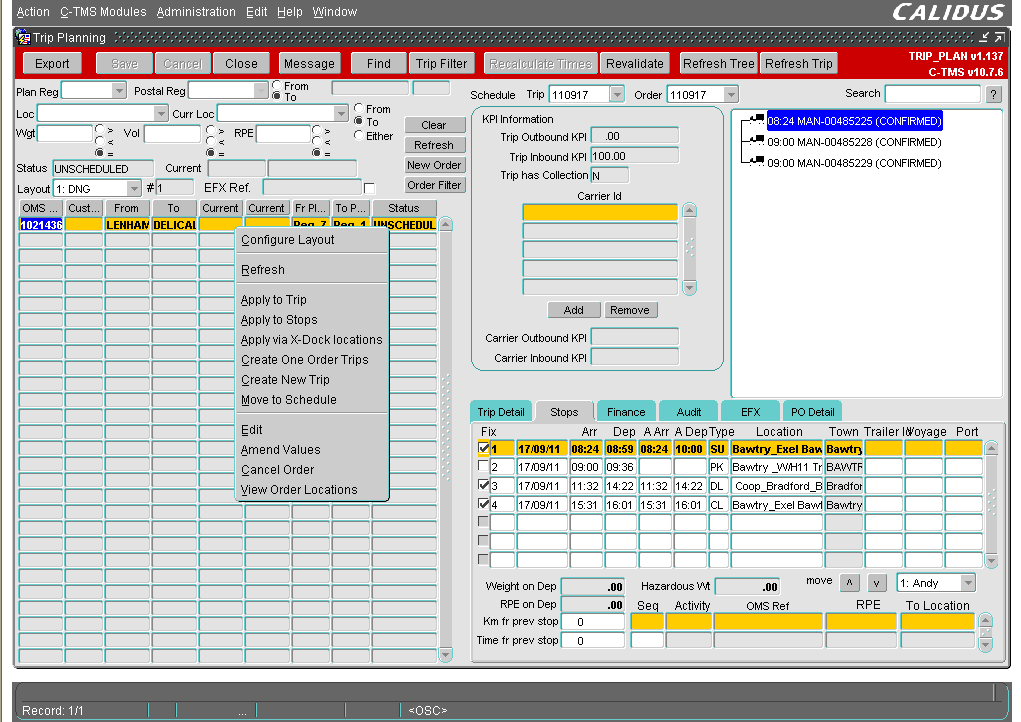Click the down arrow of the orders grid scrollbar
The height and width of the screenshot is (722, 1021).
(446, 654)
